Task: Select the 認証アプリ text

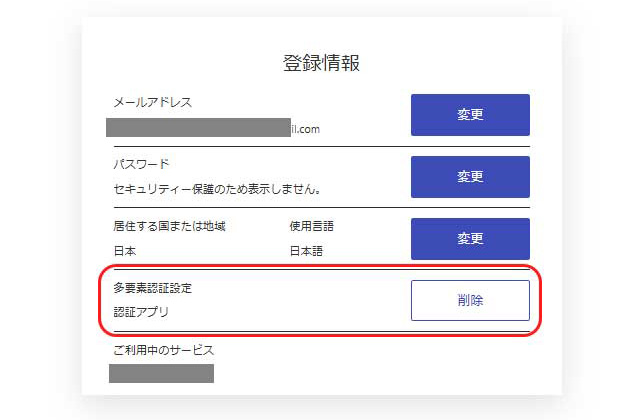Action: pos(140,312)
